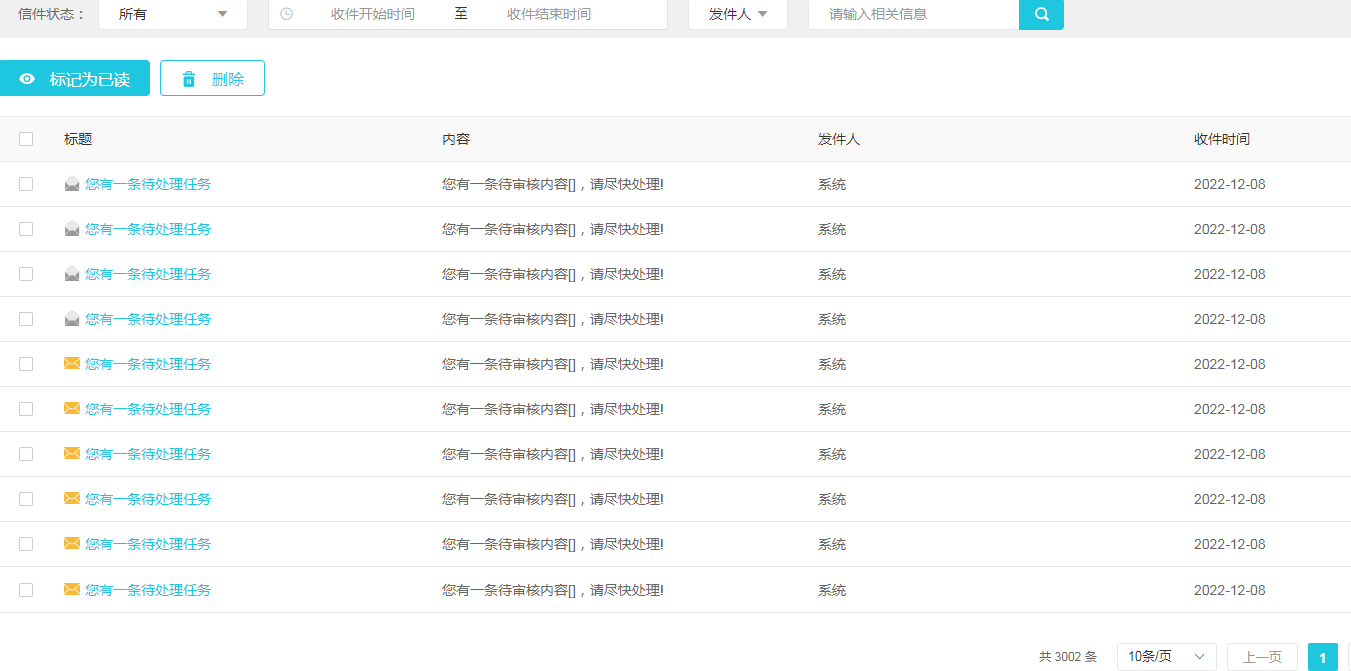The width and height of the screenshot is (1351, 671).
Task: Open the 信件状态 dropdown showing 所有
Action: (x=173, y=14)
